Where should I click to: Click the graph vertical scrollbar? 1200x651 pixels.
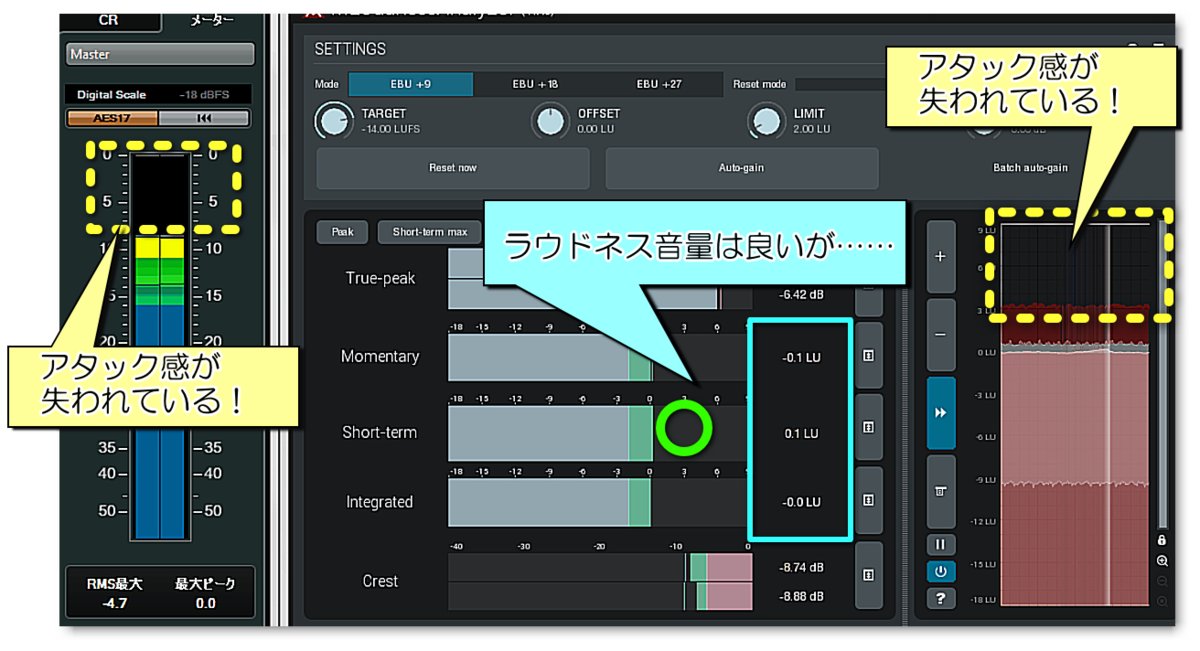[x=1162, y=372]
